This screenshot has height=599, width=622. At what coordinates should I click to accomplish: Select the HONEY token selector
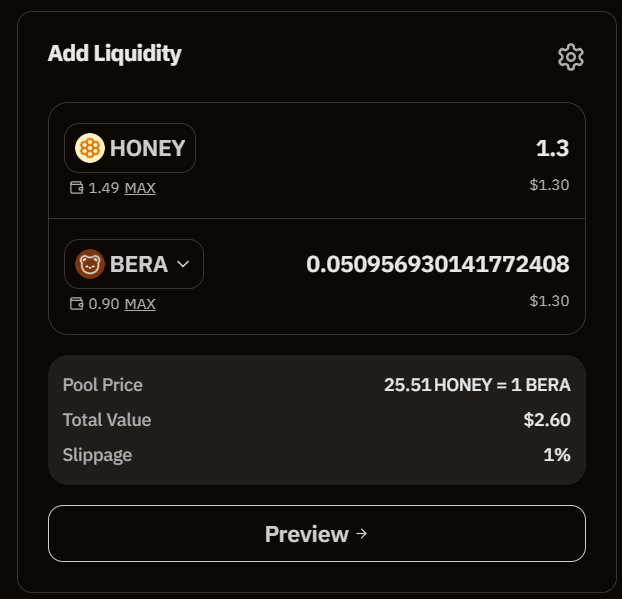[x=130, y=148]
